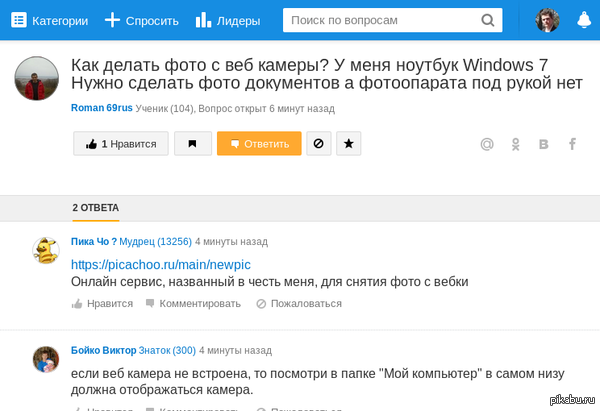Click Знаток (300) rank text

coord(167,351)
